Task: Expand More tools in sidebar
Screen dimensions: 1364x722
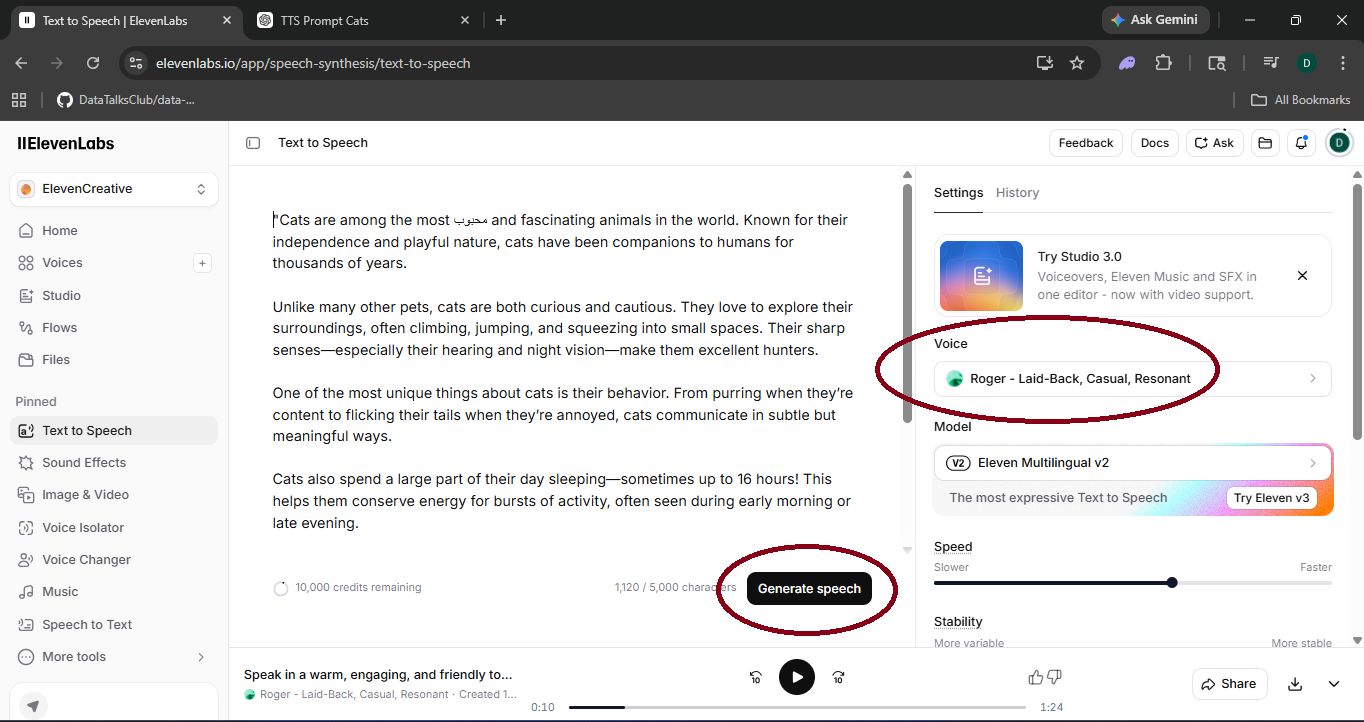Action: (x=113, y=656)
